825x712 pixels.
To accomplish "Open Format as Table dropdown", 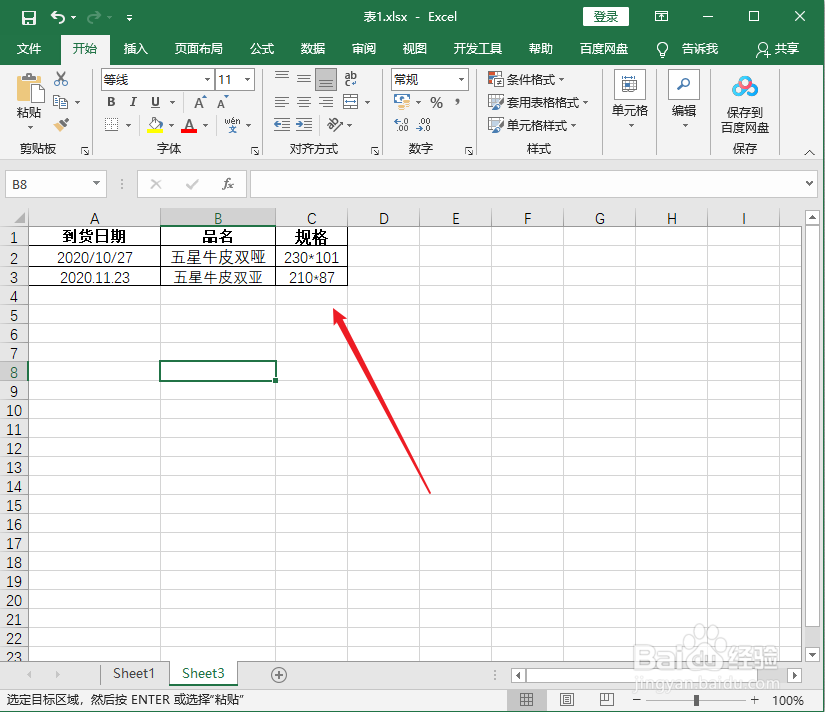I will (x=538, y=102).
